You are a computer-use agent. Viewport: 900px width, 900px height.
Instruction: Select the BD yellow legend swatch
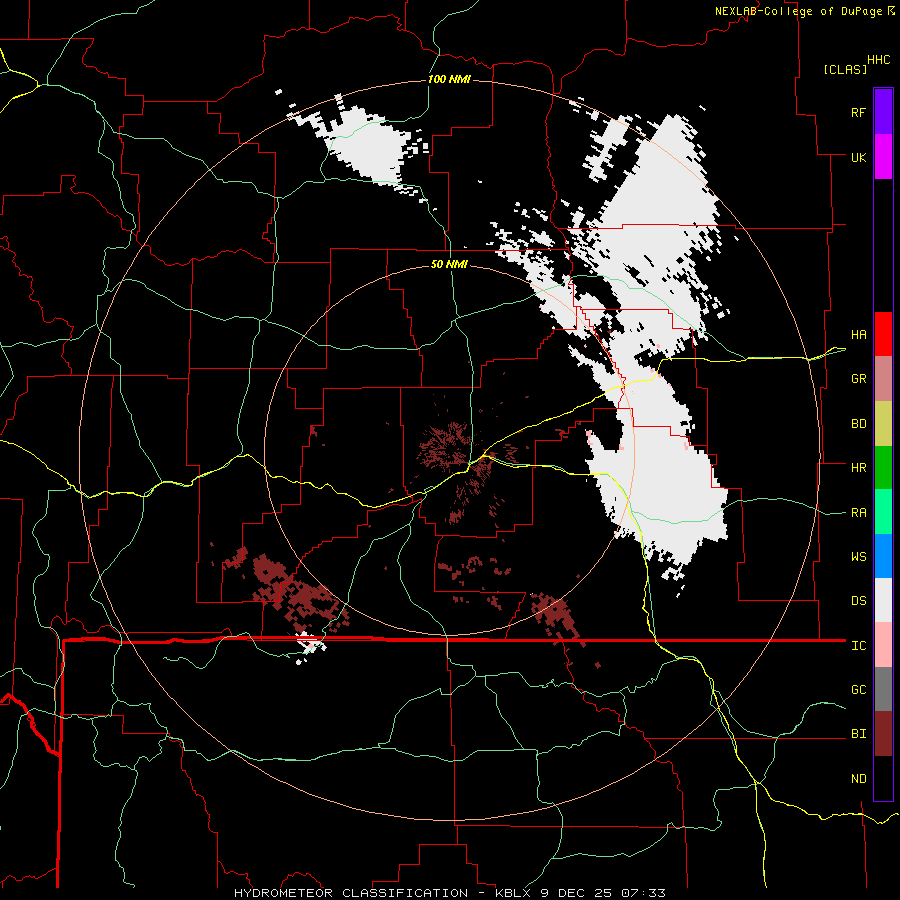tap(883, 424)
